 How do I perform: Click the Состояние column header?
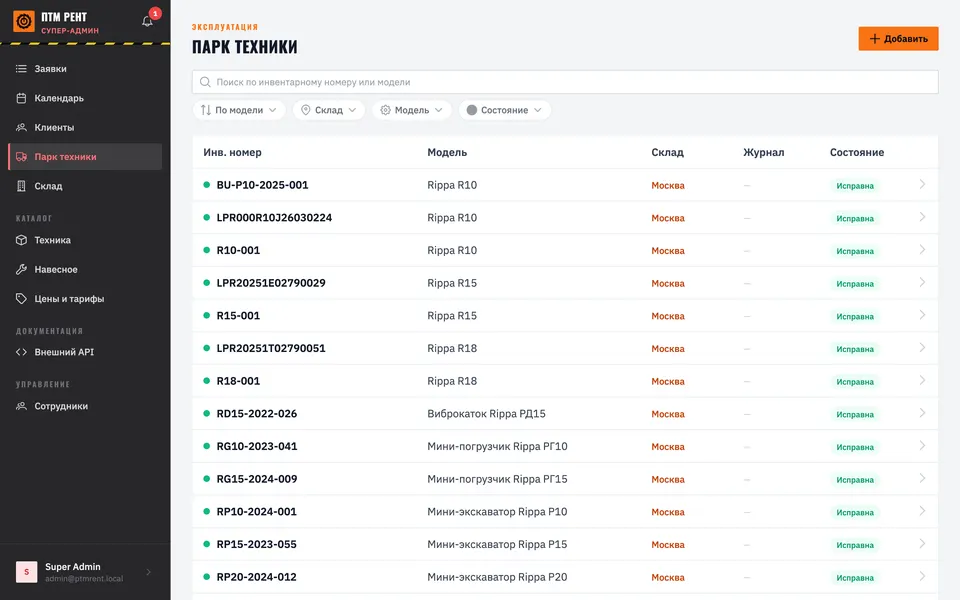pyautogui.click(x=857, y=152)
